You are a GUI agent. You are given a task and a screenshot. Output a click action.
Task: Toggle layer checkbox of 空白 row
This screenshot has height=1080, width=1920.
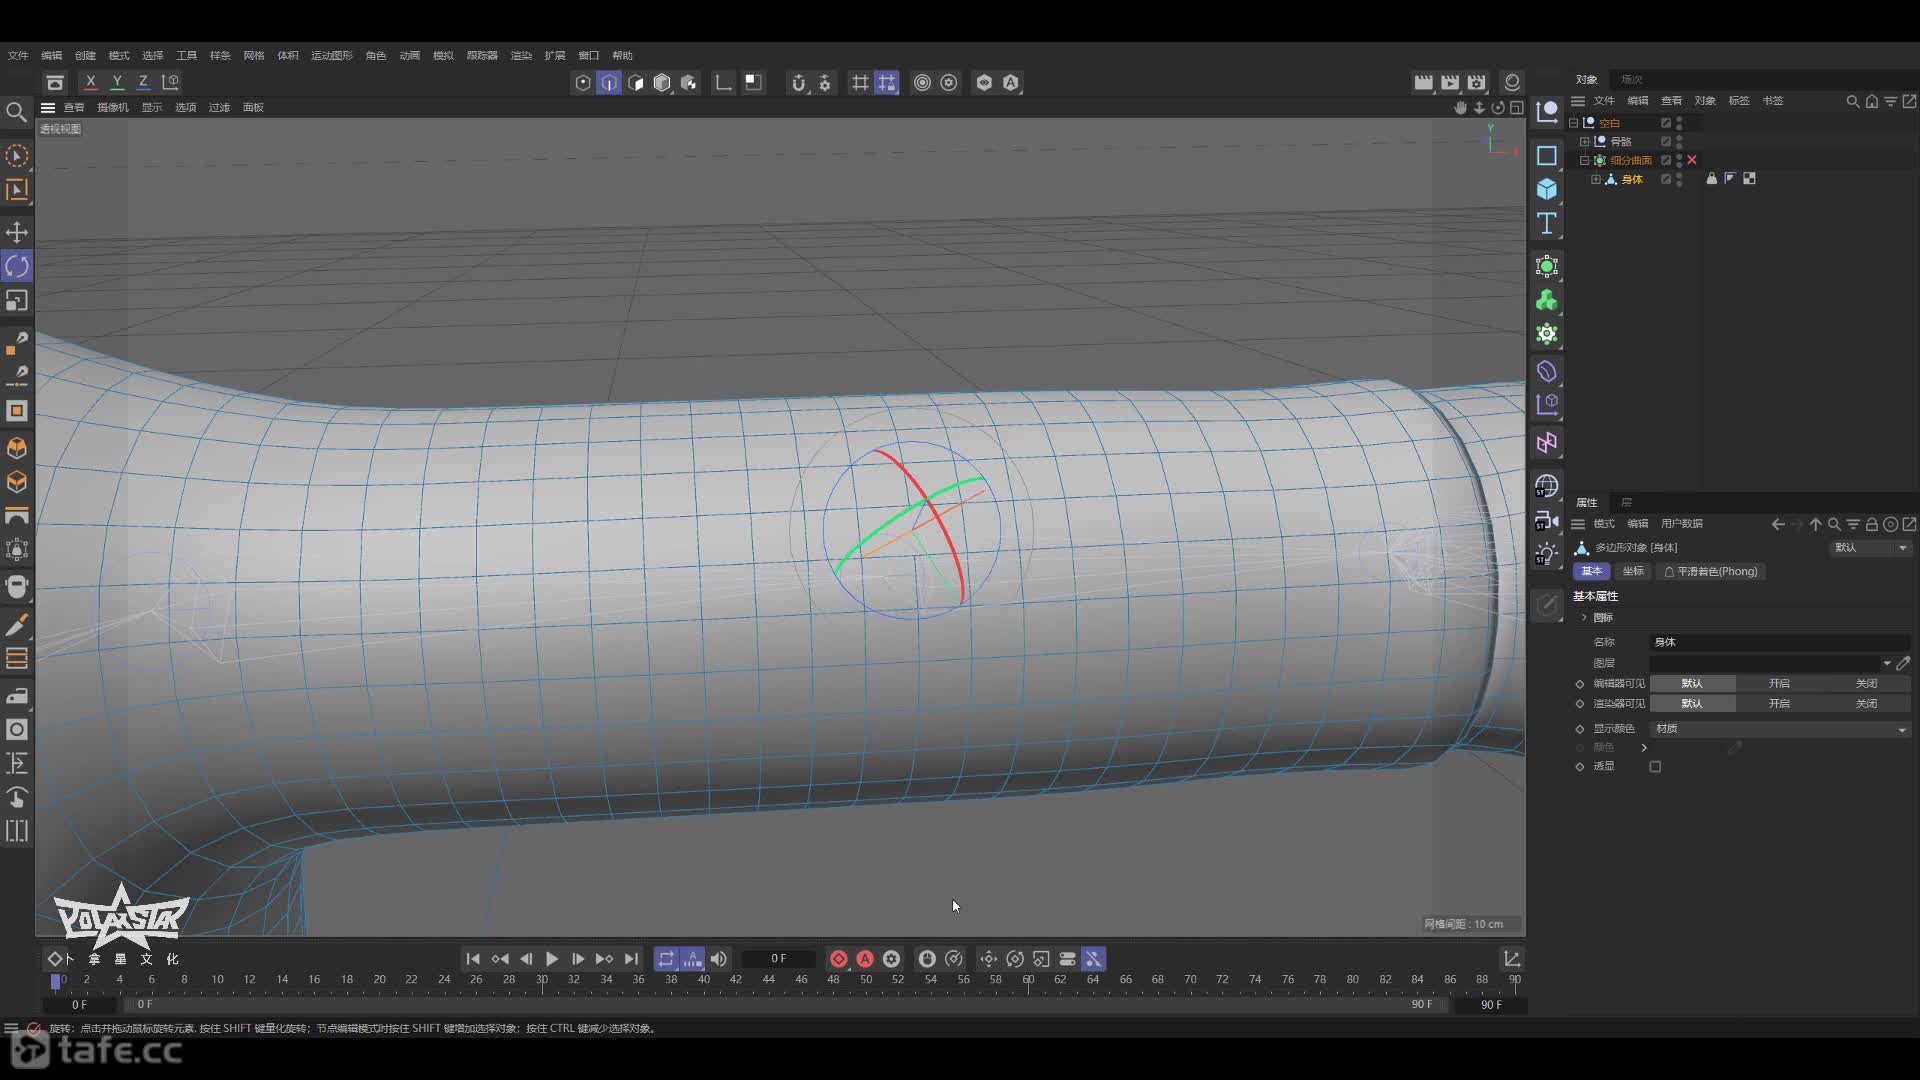(1666, 123)
